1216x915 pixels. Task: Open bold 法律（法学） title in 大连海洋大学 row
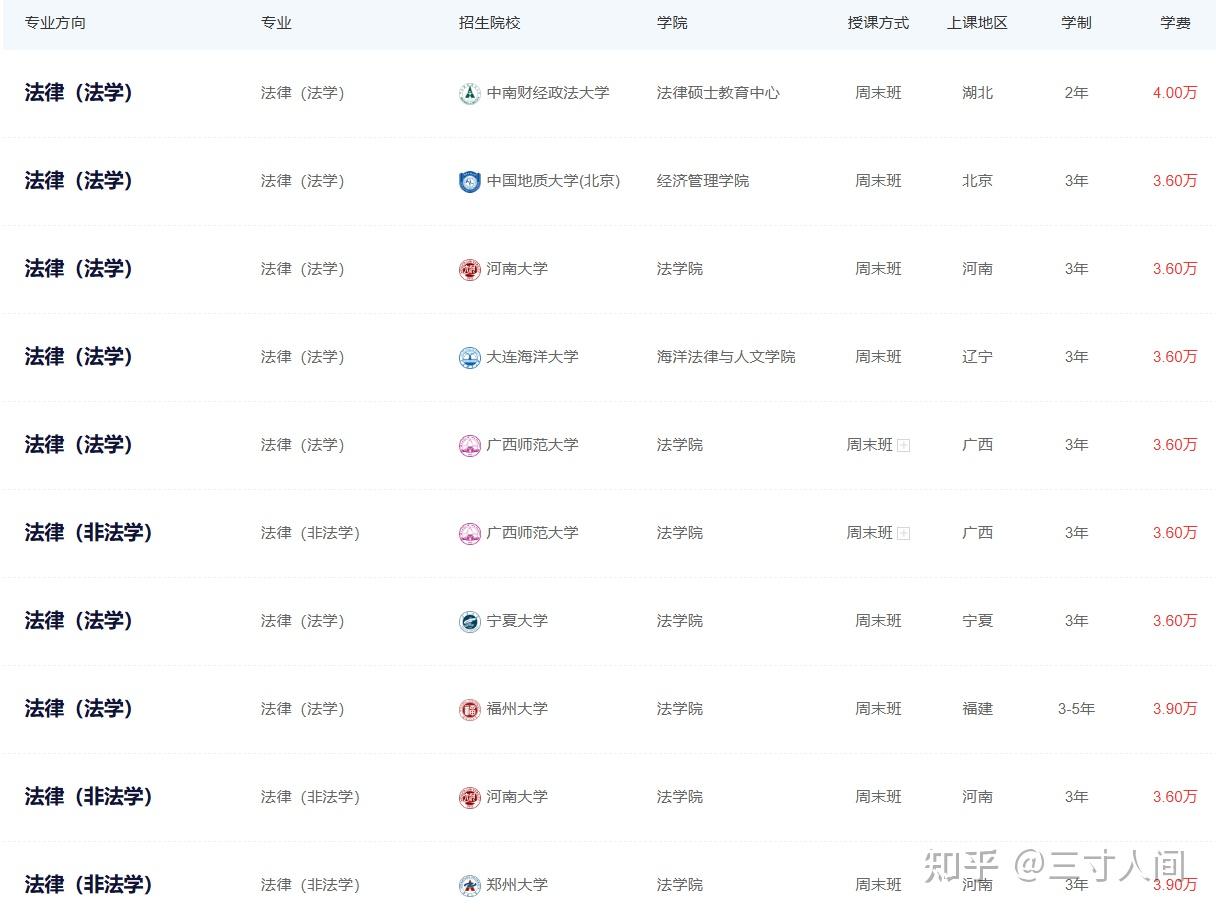[79, 357]
